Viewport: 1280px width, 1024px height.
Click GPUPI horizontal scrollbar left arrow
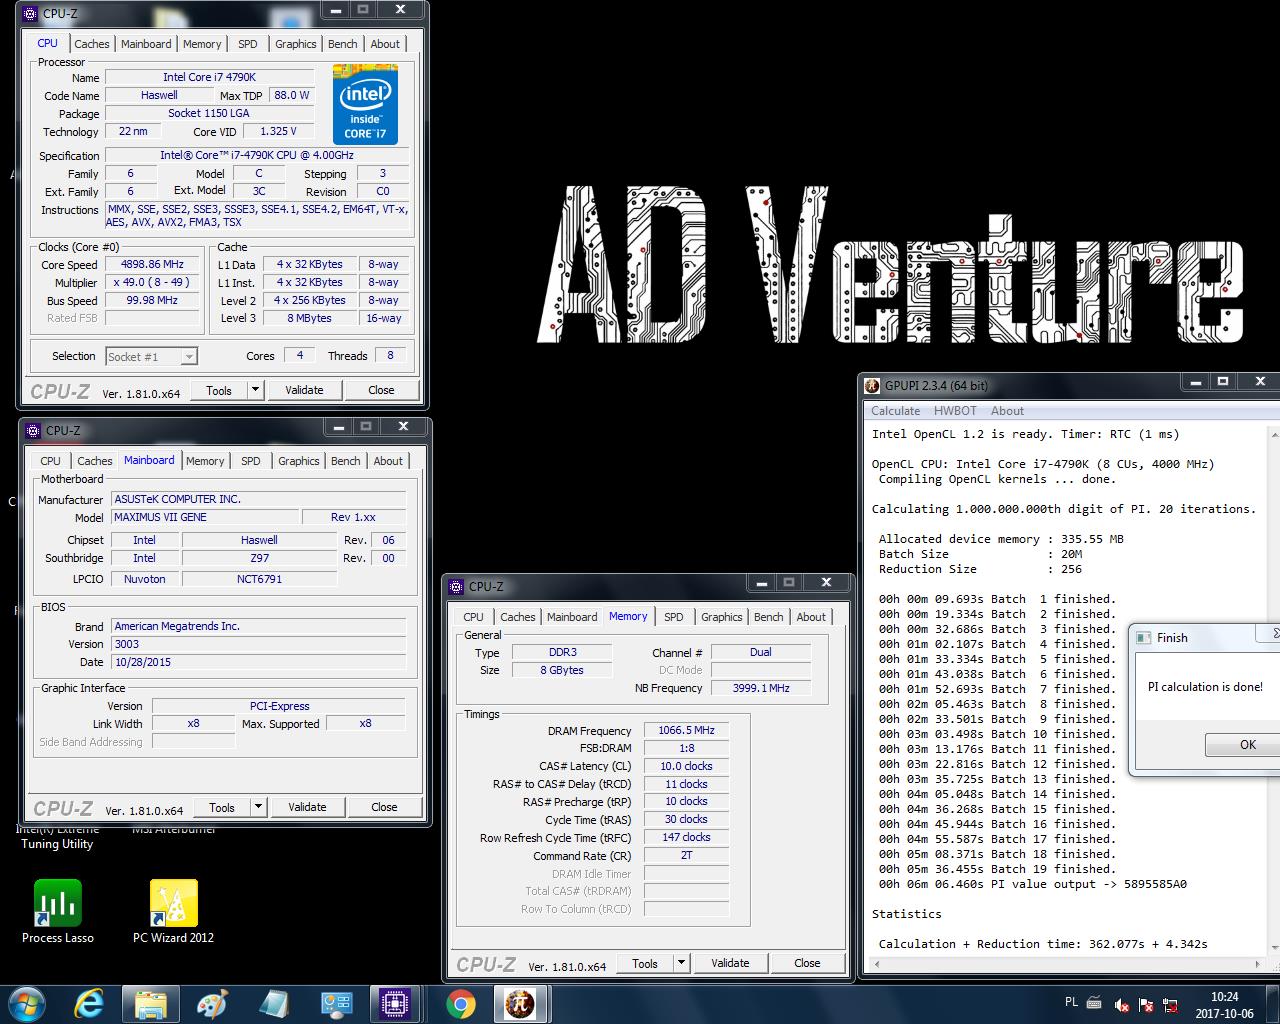(x=876, y=966)
